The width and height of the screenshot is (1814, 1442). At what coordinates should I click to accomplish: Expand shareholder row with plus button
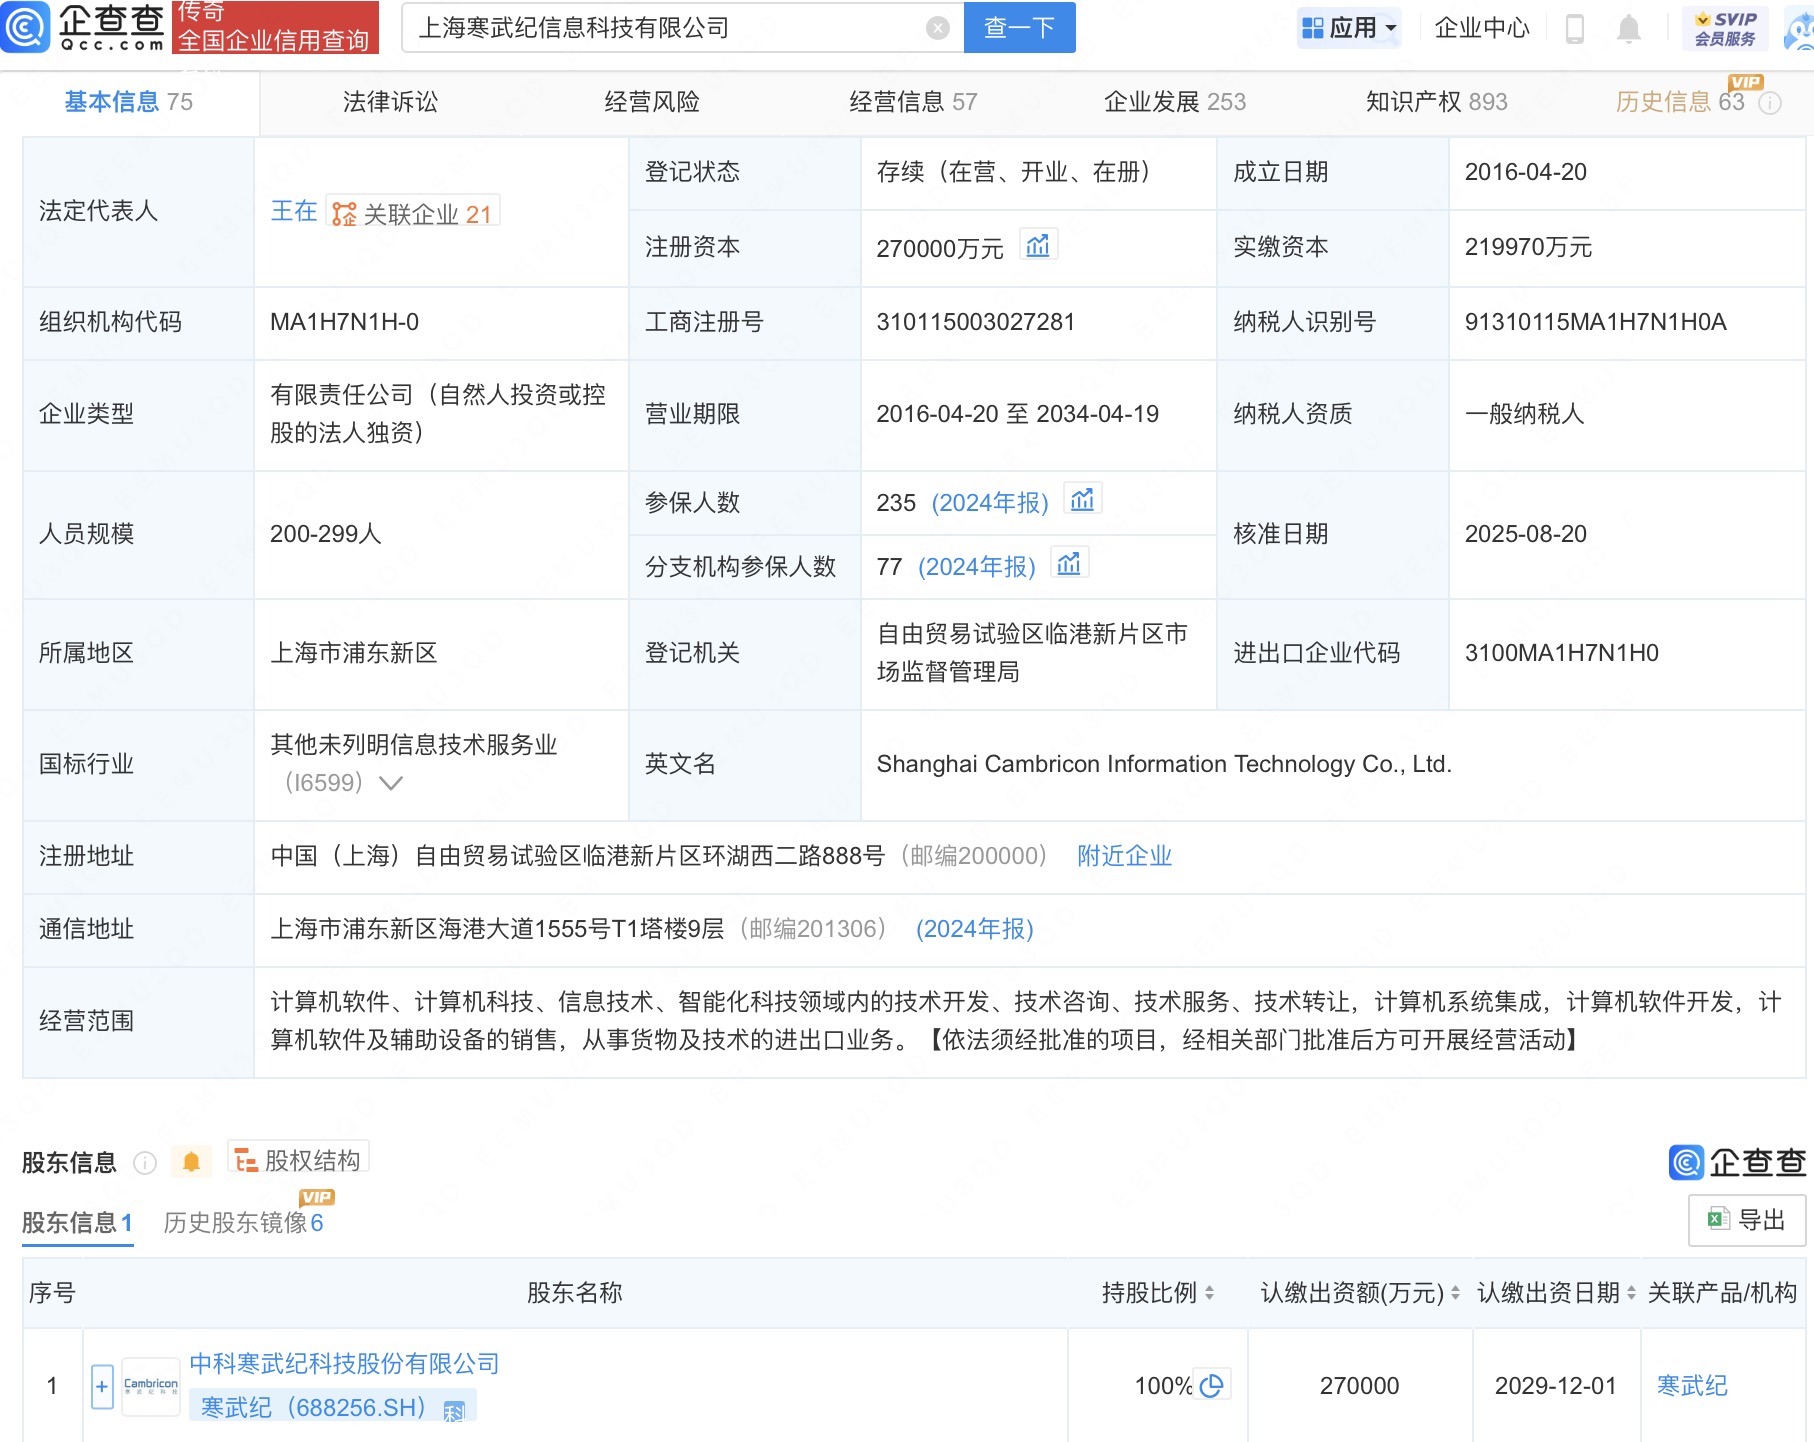click(102, 1386)
